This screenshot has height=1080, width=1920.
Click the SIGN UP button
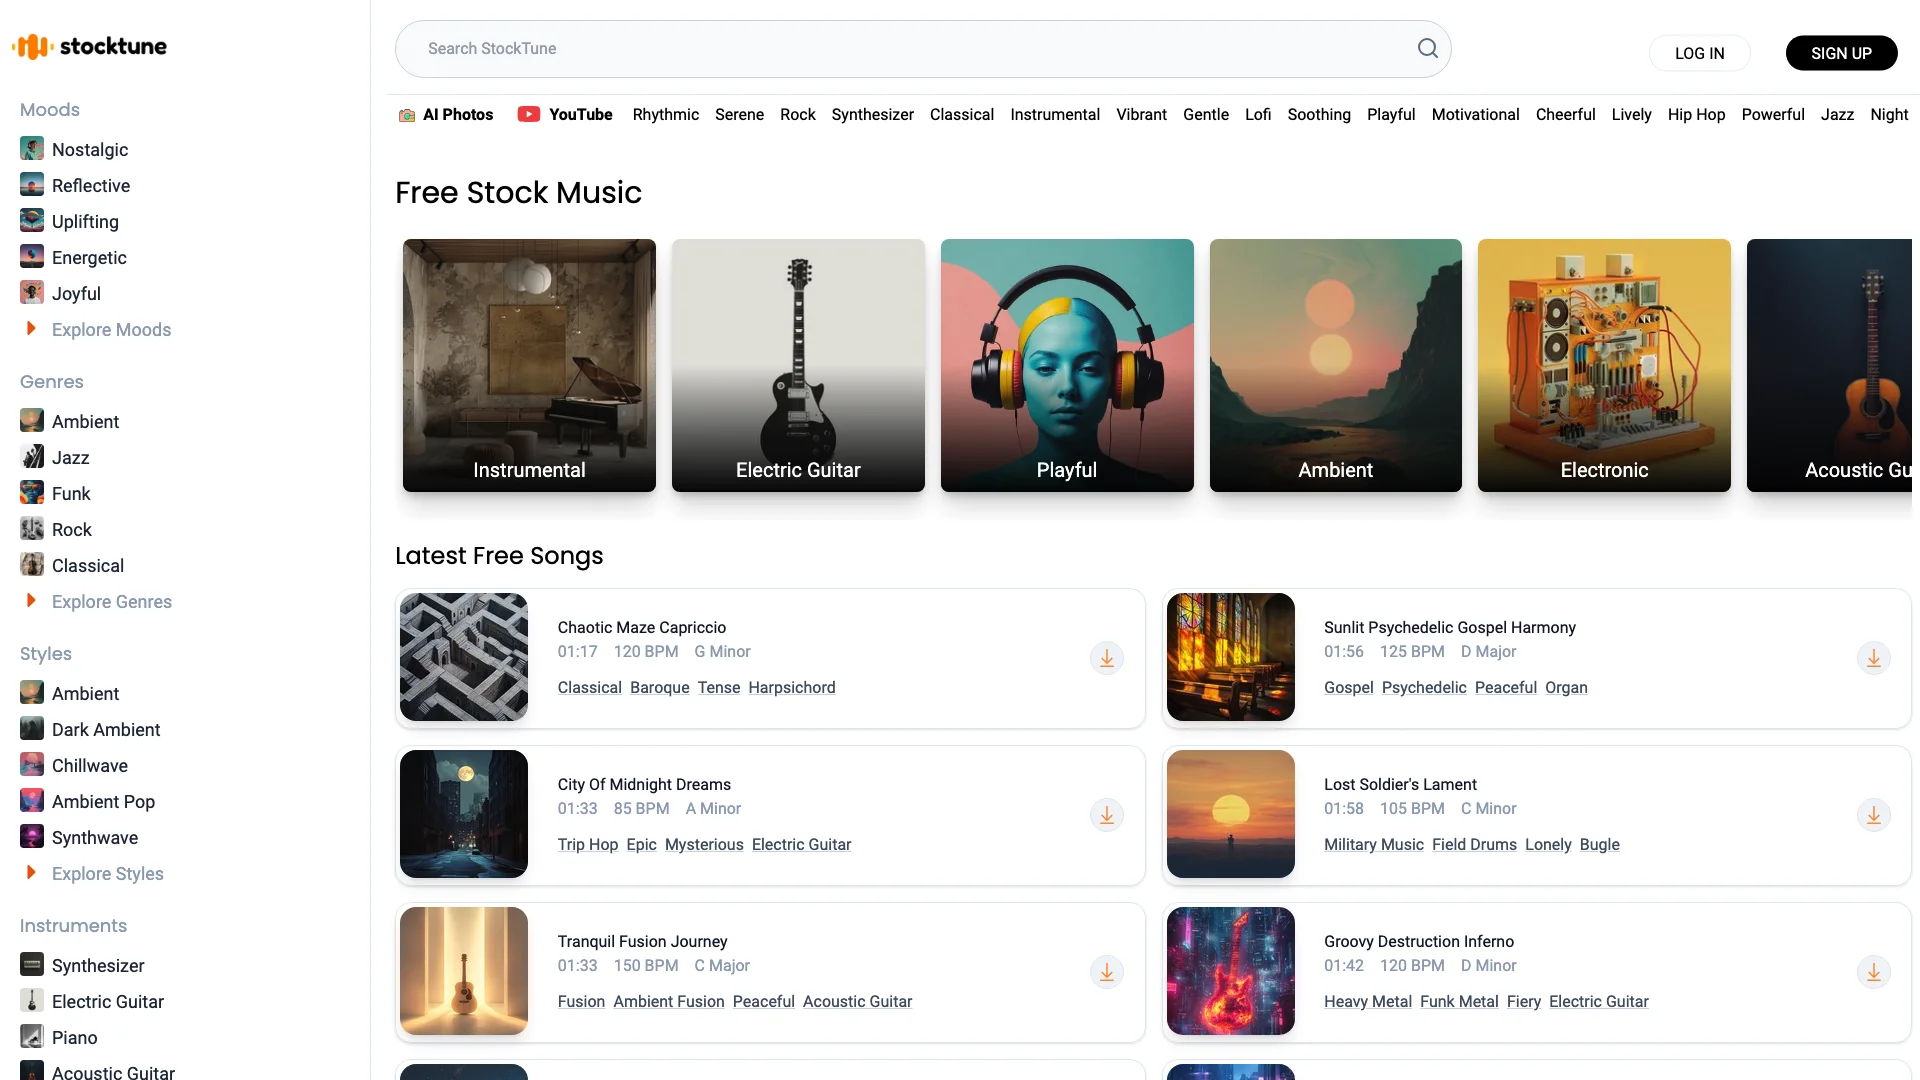pos(1841,53)
